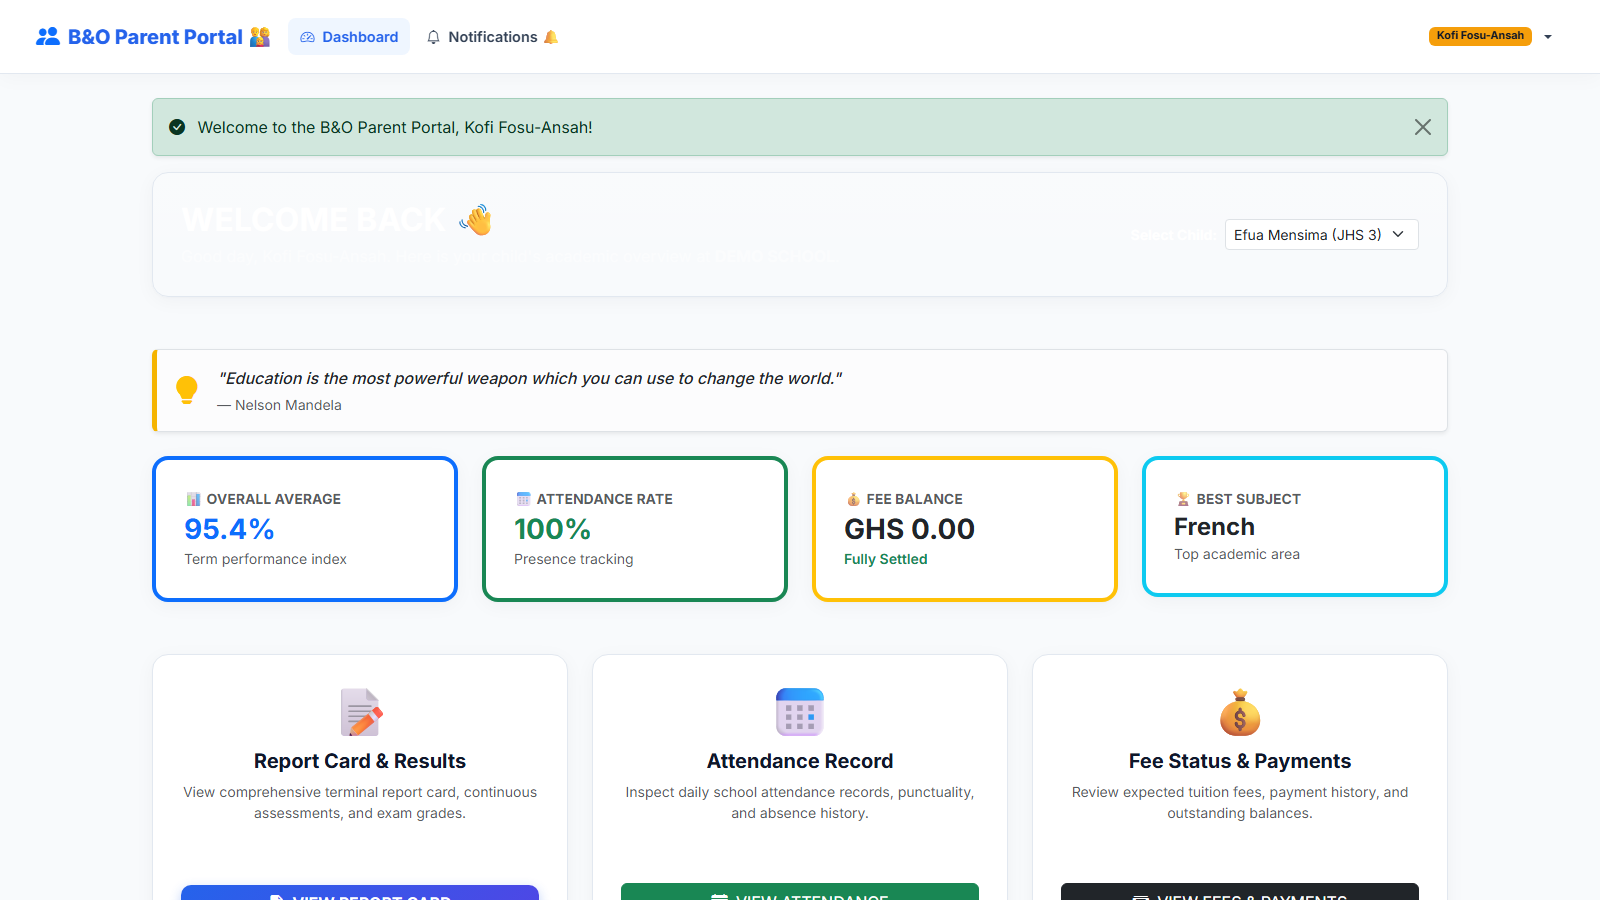This screenshot has height=900, width=1600.
Task: Click the B&O Parent Portal logo icon
Action: (x=48, y=37)
